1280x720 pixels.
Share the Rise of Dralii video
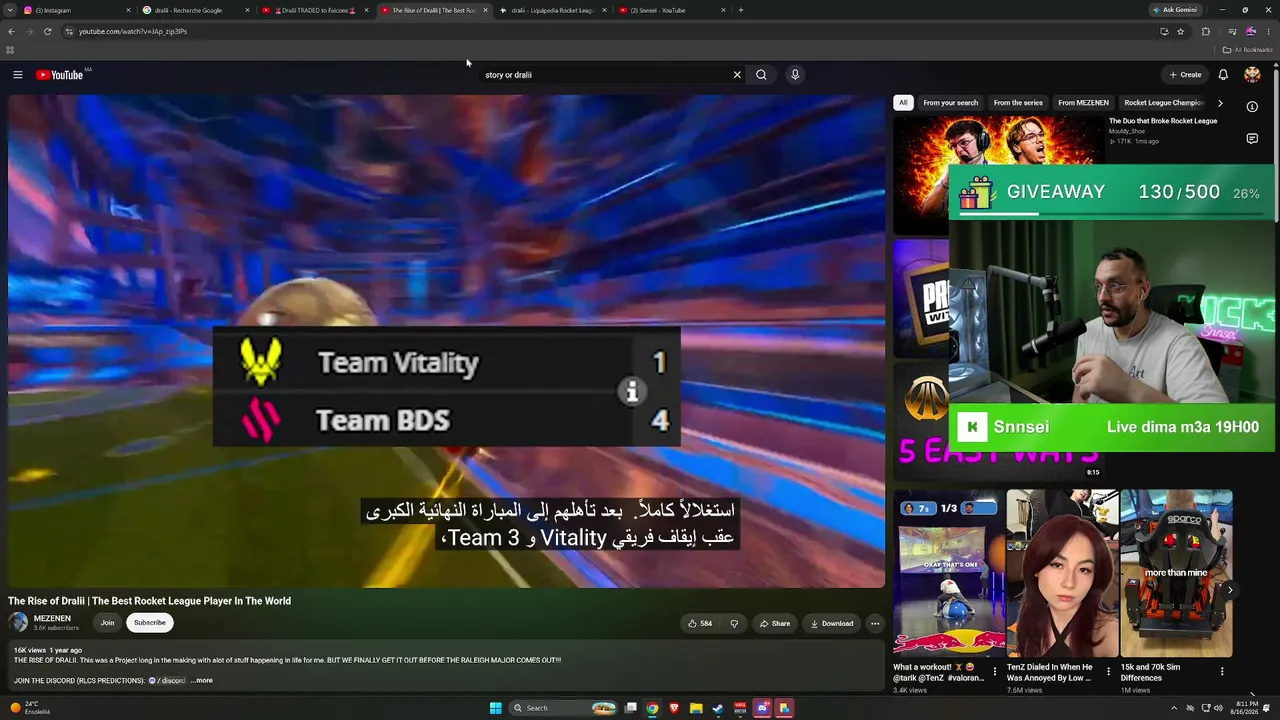point(775,623)
